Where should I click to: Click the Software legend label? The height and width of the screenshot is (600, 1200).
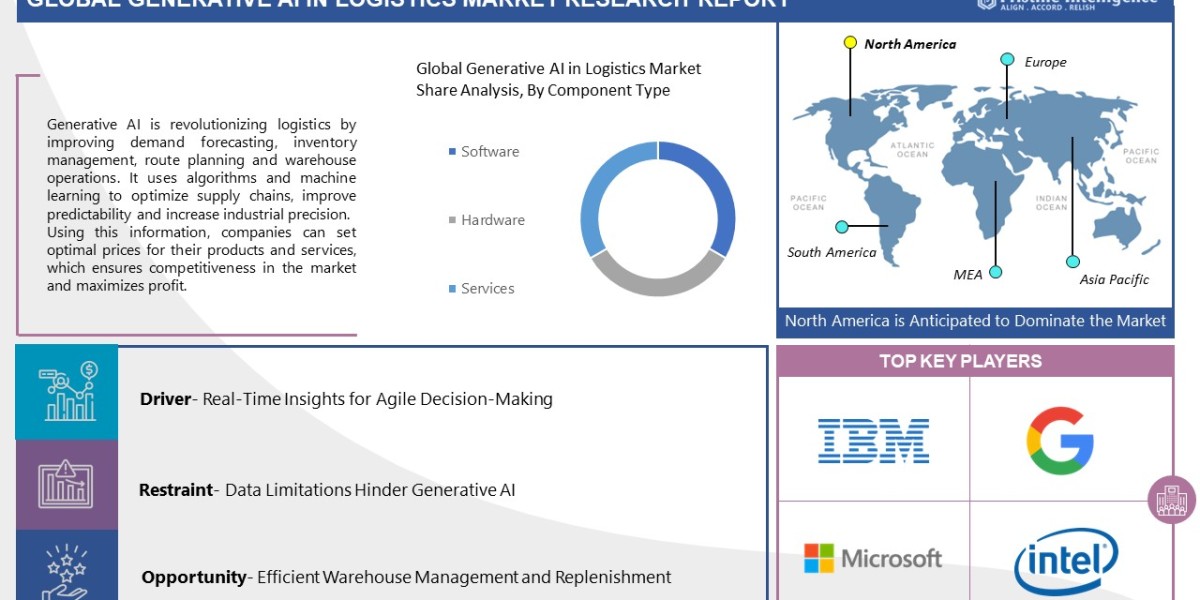(x=490, y=152)
